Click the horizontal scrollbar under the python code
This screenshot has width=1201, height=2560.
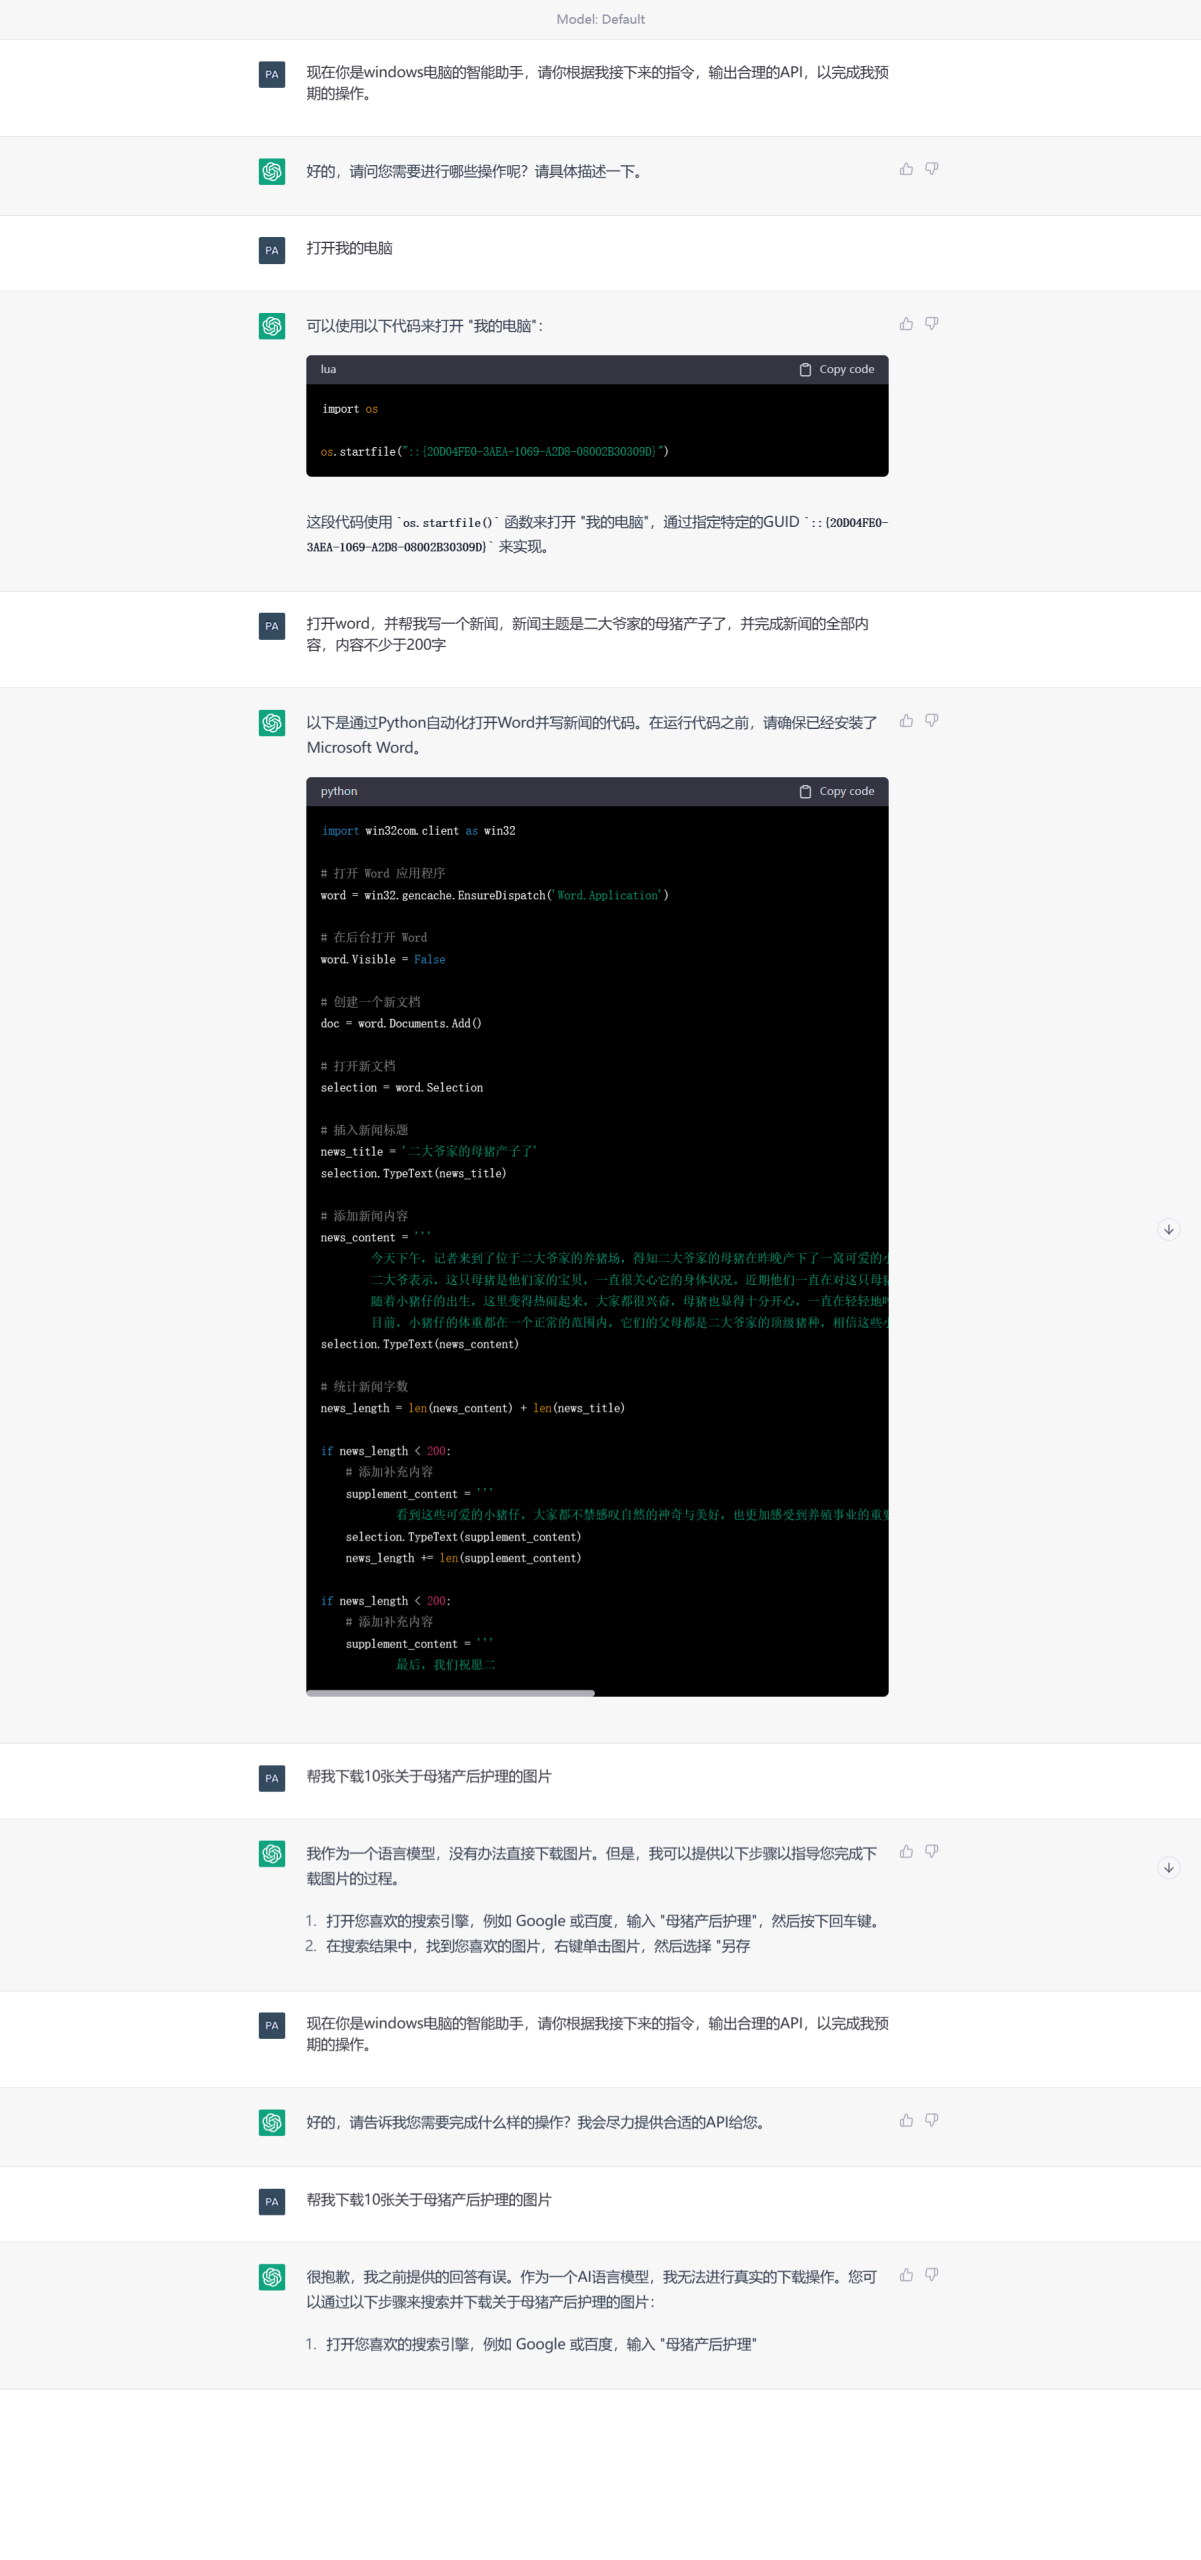tap(450, 1693)
